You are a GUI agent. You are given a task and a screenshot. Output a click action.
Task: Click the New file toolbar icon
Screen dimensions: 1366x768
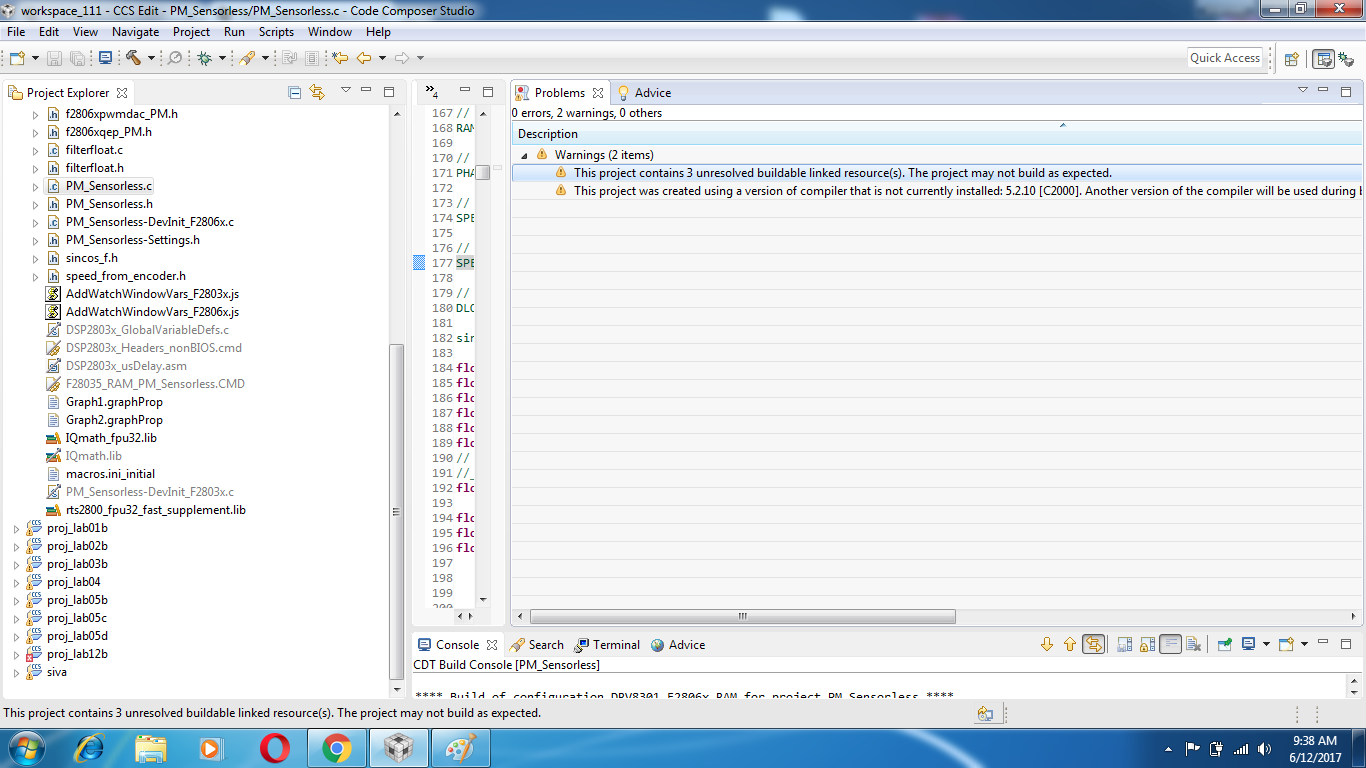pos(17,58)
